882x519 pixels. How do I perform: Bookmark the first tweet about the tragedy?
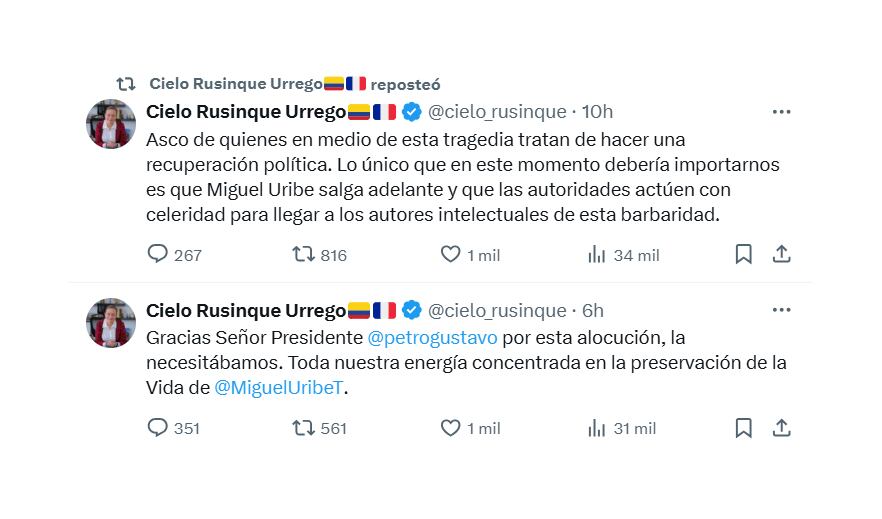pyautogui.click(x=743, y=254)
